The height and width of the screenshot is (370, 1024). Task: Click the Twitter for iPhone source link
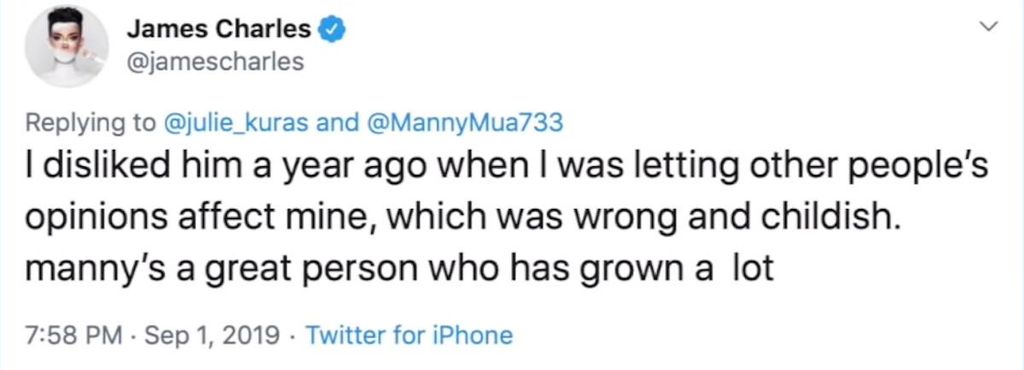409,335
